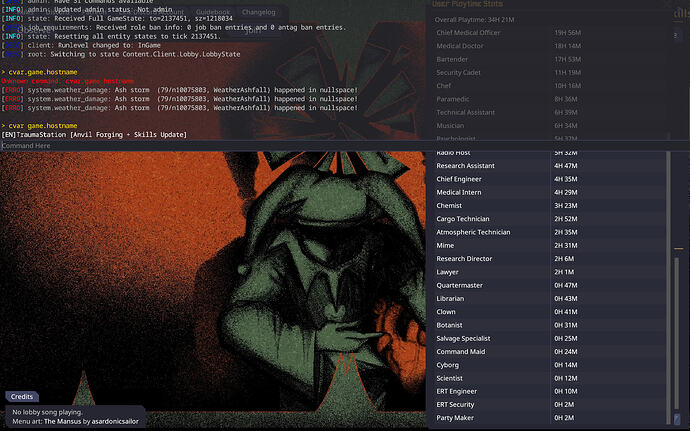Click the 'Command Here' console input field
Screen dimensions: 690x431
345,146
